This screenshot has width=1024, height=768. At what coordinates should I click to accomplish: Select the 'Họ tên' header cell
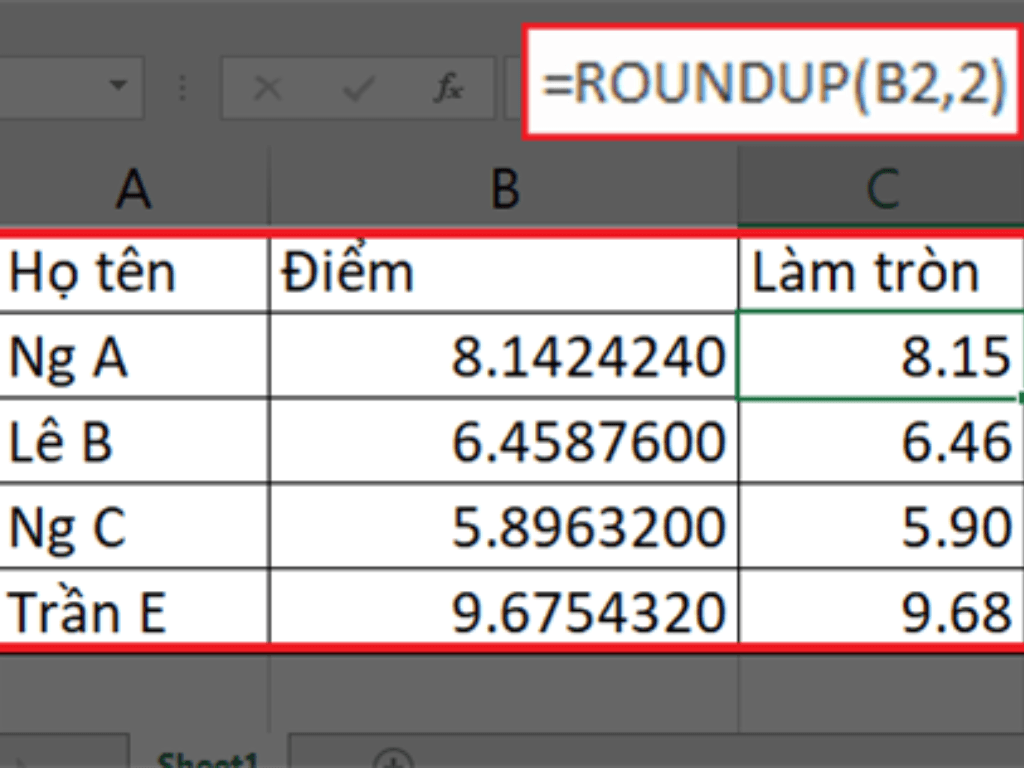(134, 273)
